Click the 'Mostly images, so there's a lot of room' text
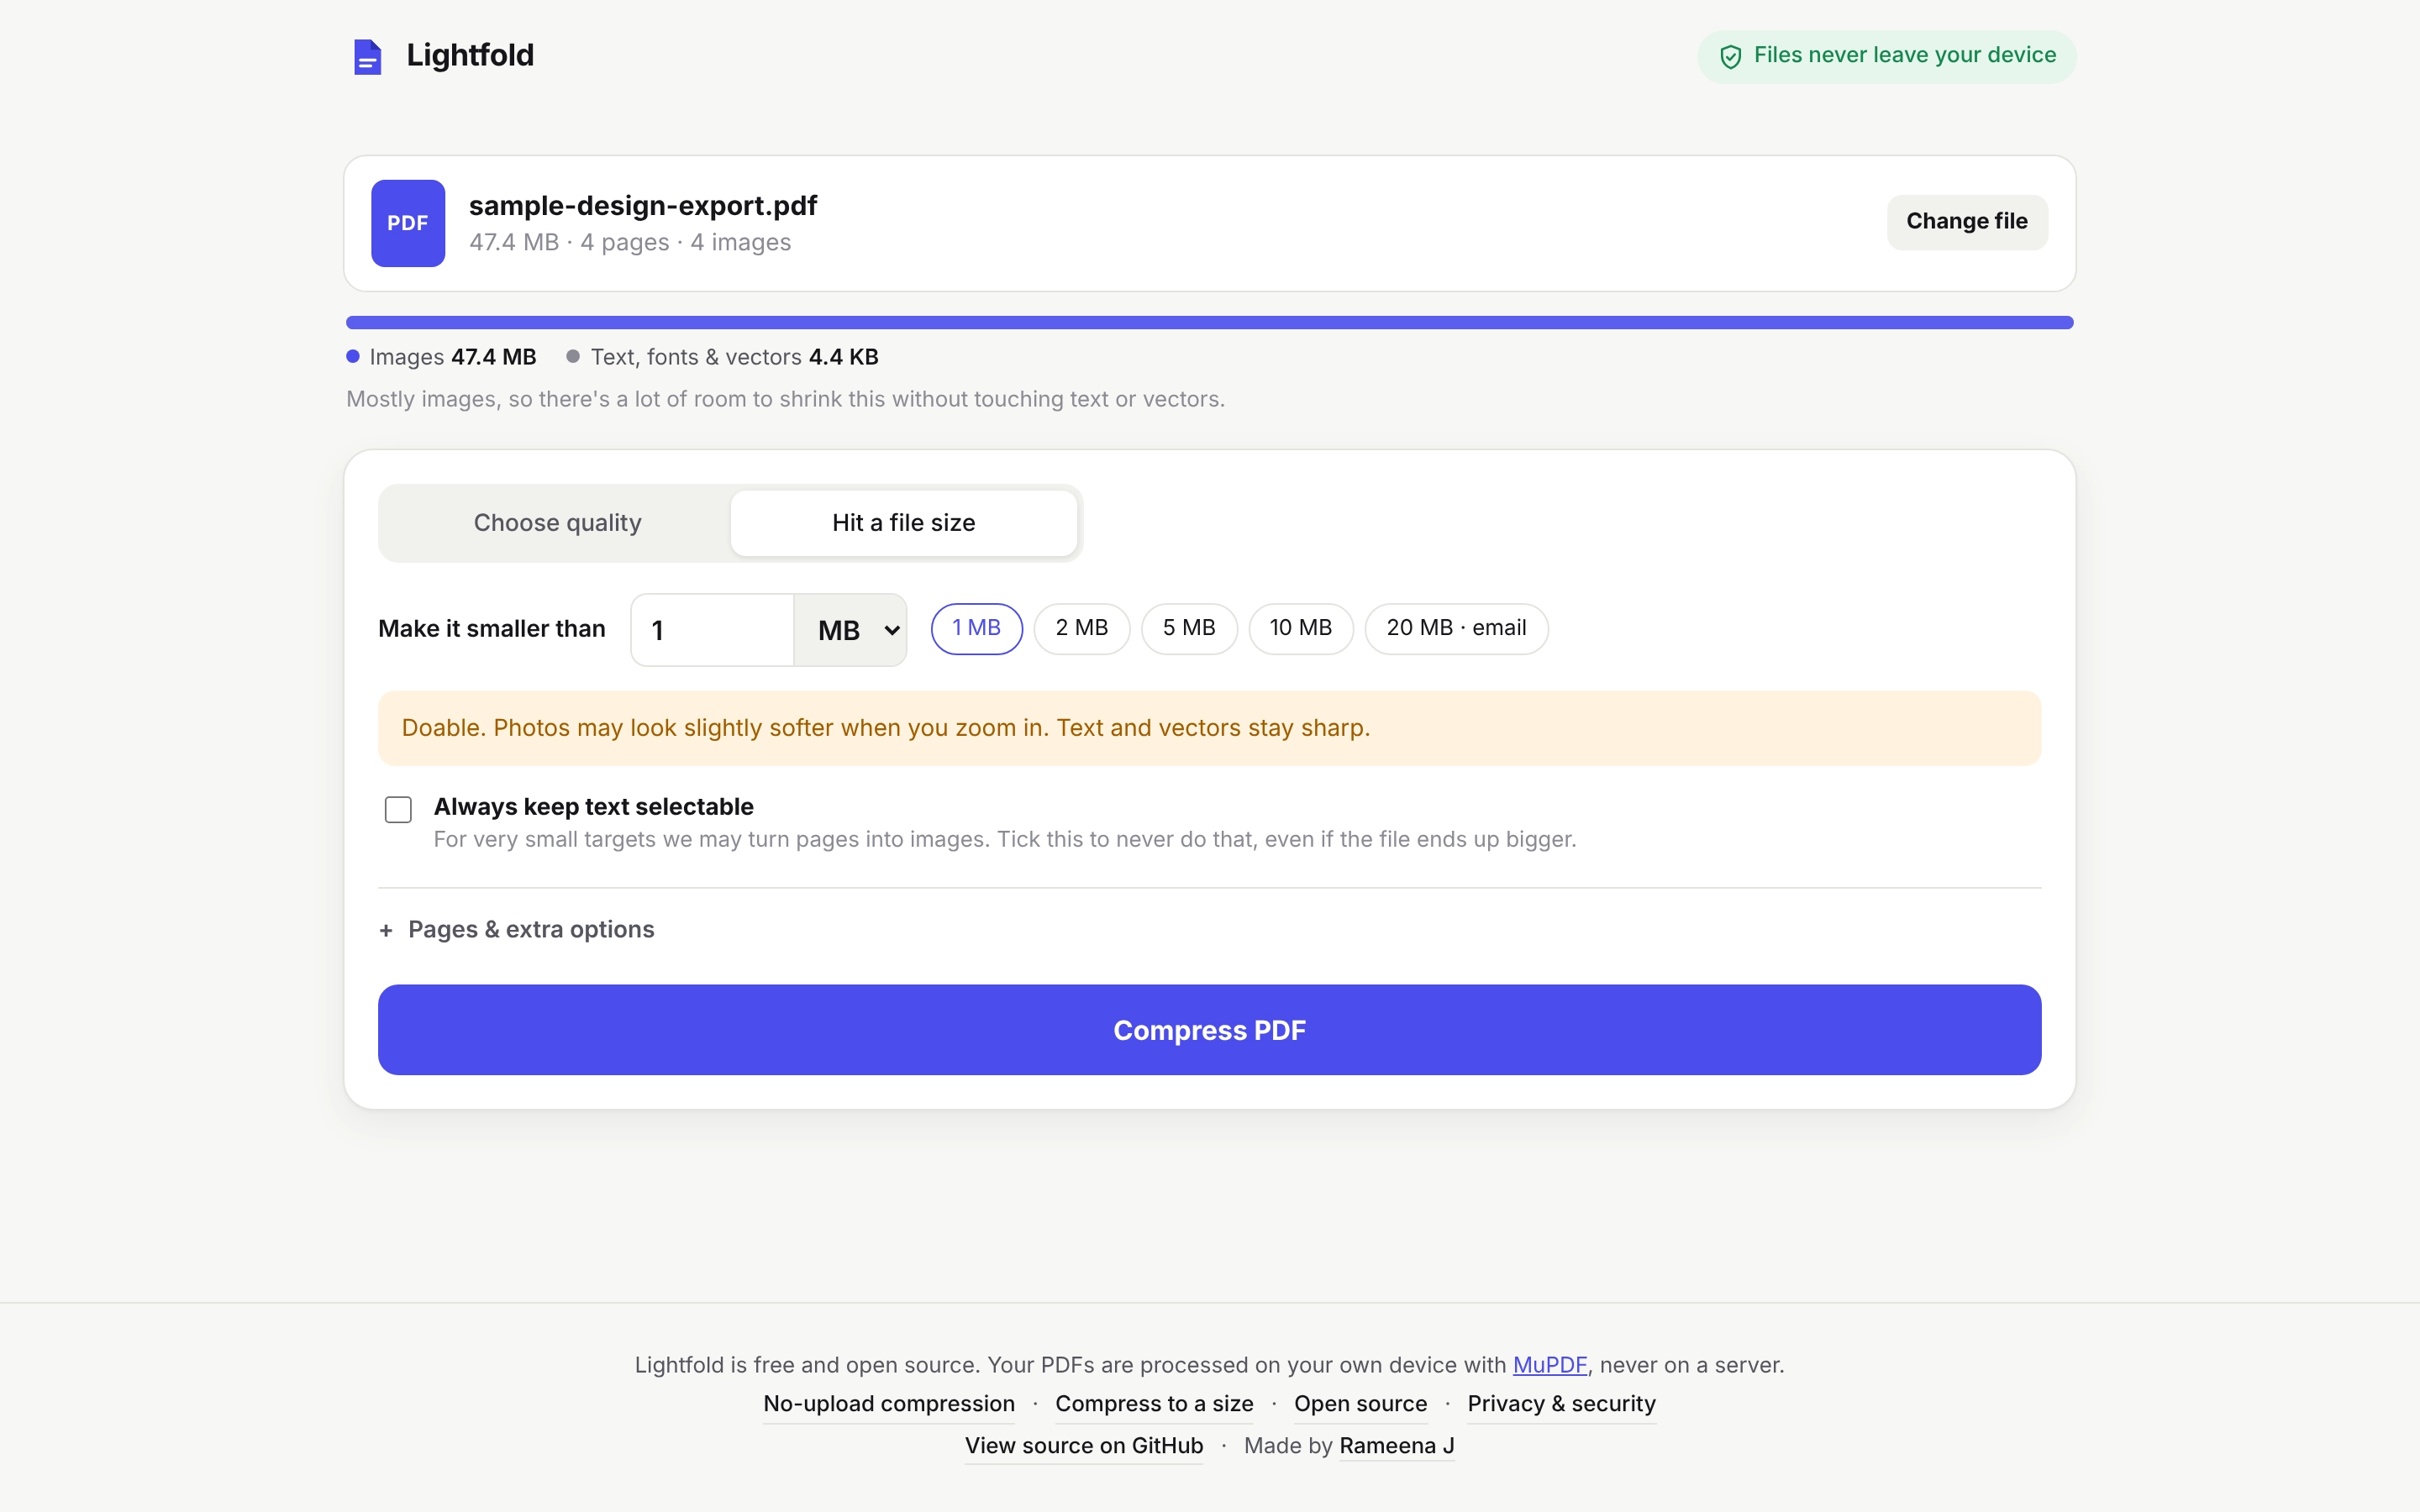 coord(785,400)
